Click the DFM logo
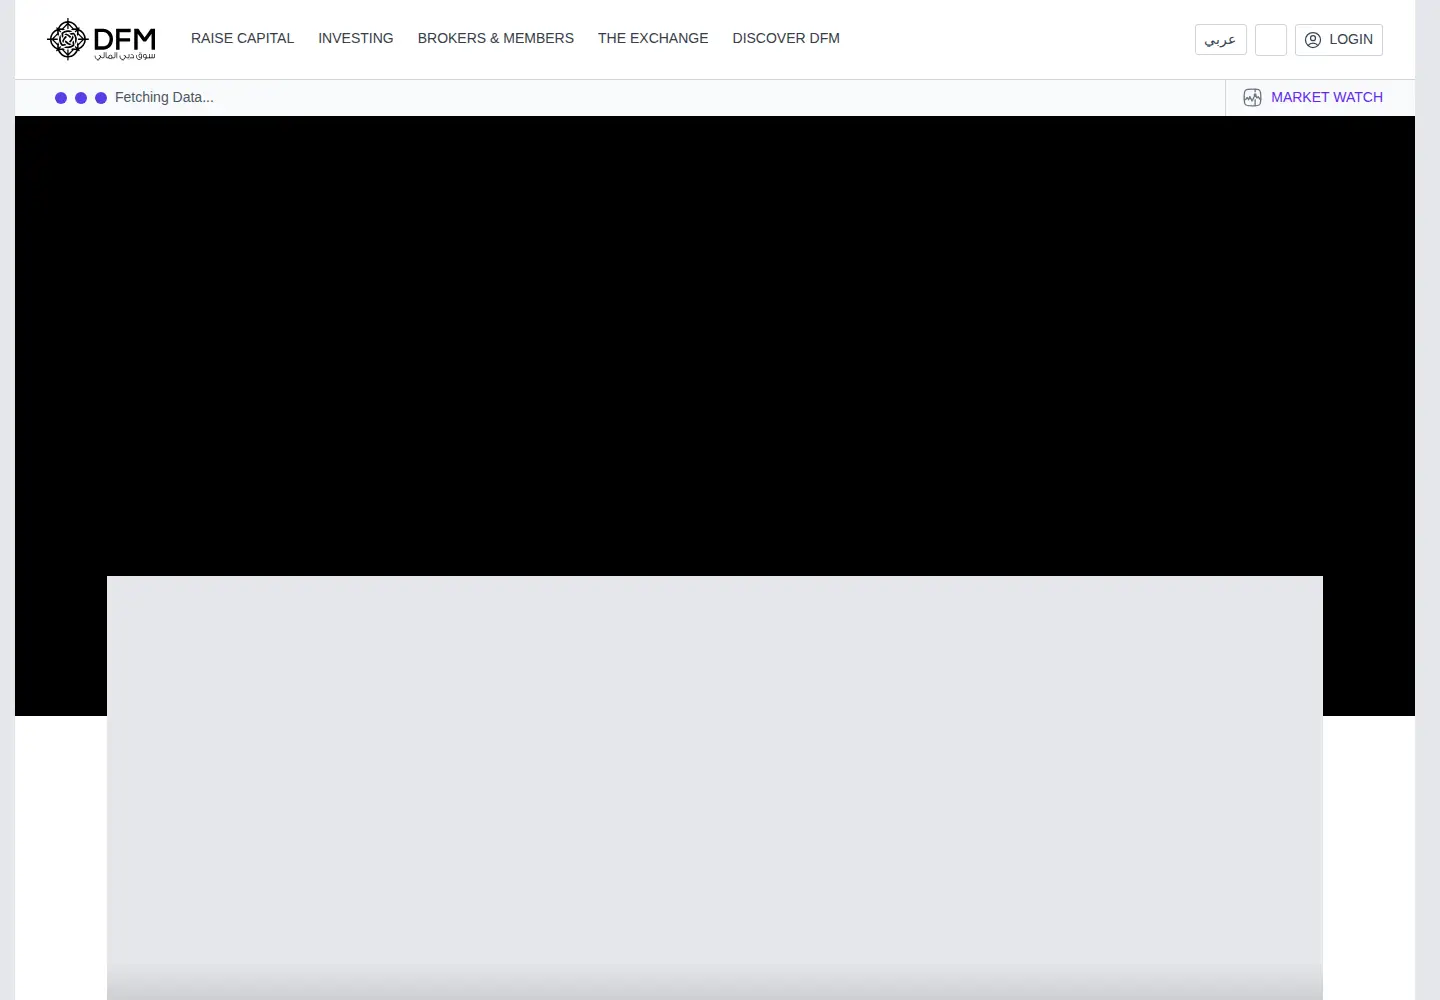This screenshot has height=1000, width=1440. 102,39
